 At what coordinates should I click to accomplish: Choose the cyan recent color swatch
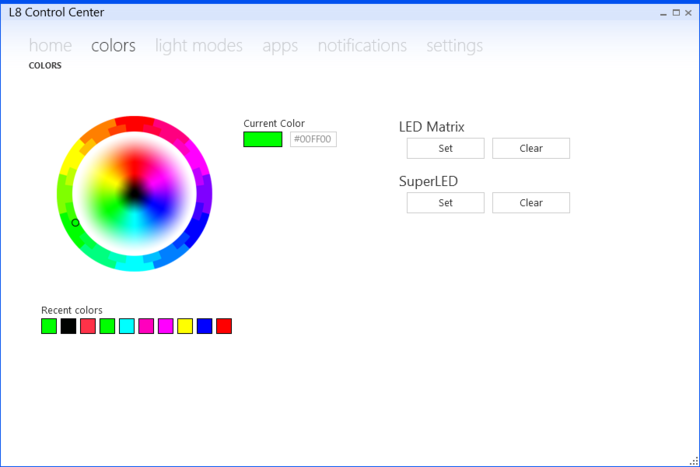[127, 326]
